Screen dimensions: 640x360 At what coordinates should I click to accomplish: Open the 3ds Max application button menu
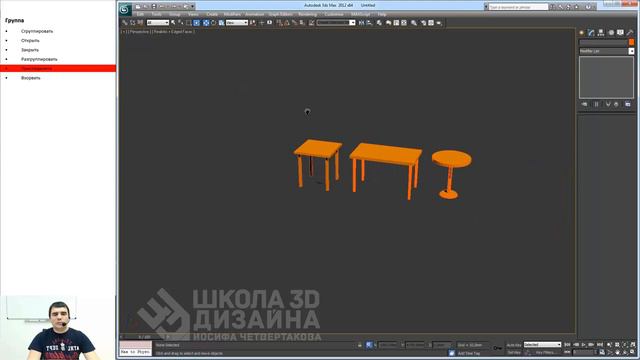point(124,9)
